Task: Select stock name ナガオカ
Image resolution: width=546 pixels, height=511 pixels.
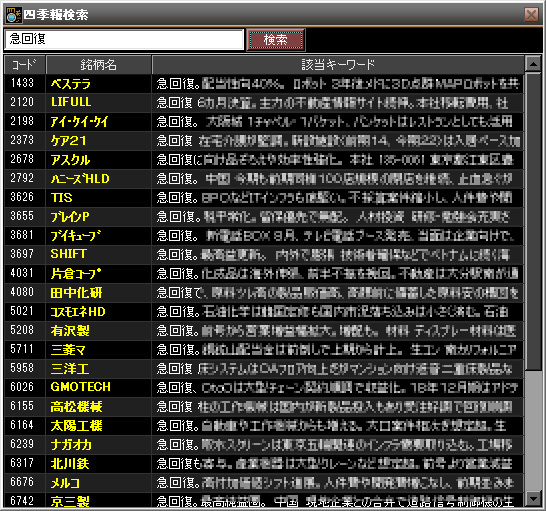Action: point(71,444)
